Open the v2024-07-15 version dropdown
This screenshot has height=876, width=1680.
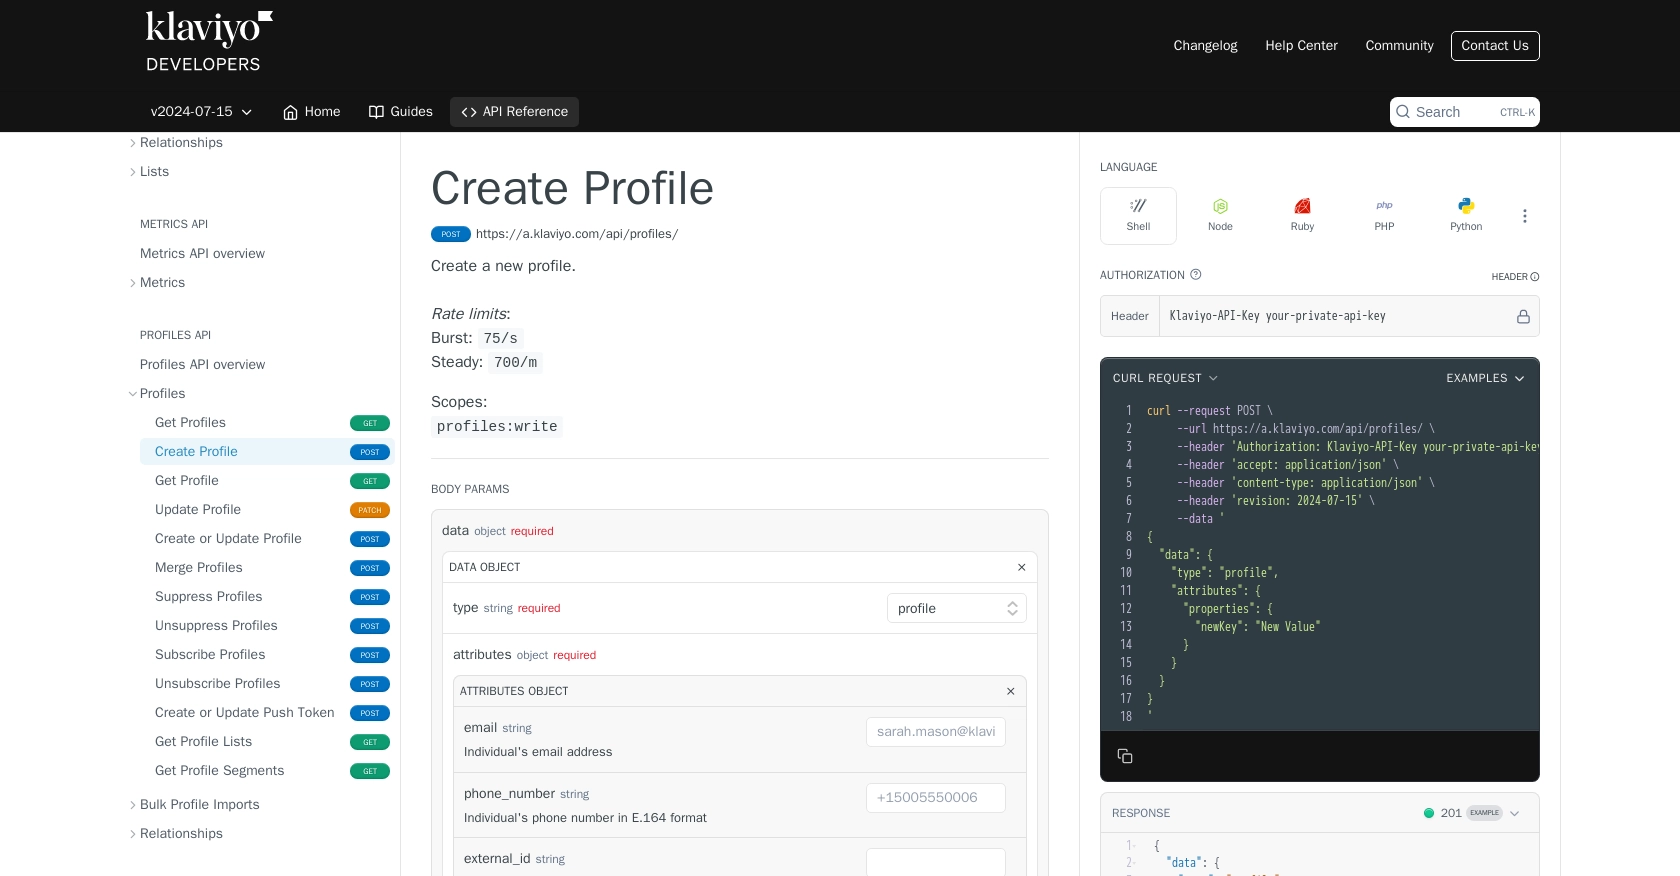[x=201, y=112]
